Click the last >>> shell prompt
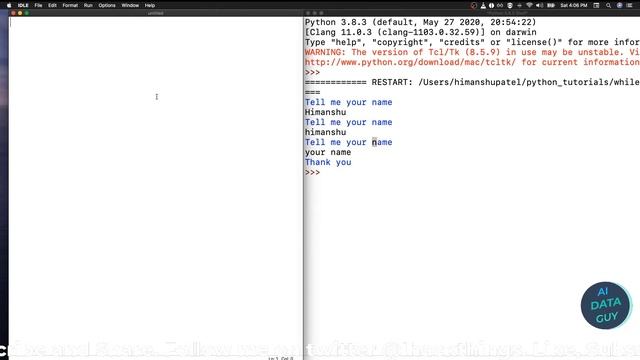Viewport: 640px width, 360px height. pos(312,172)
